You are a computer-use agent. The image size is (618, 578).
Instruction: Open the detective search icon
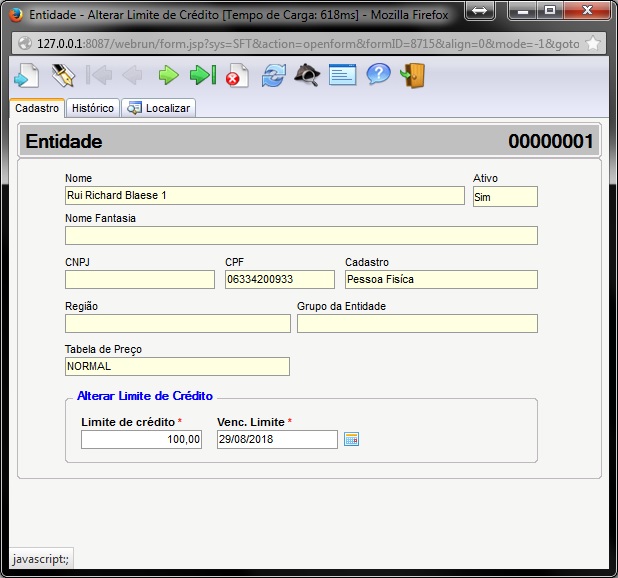point(307,75)
